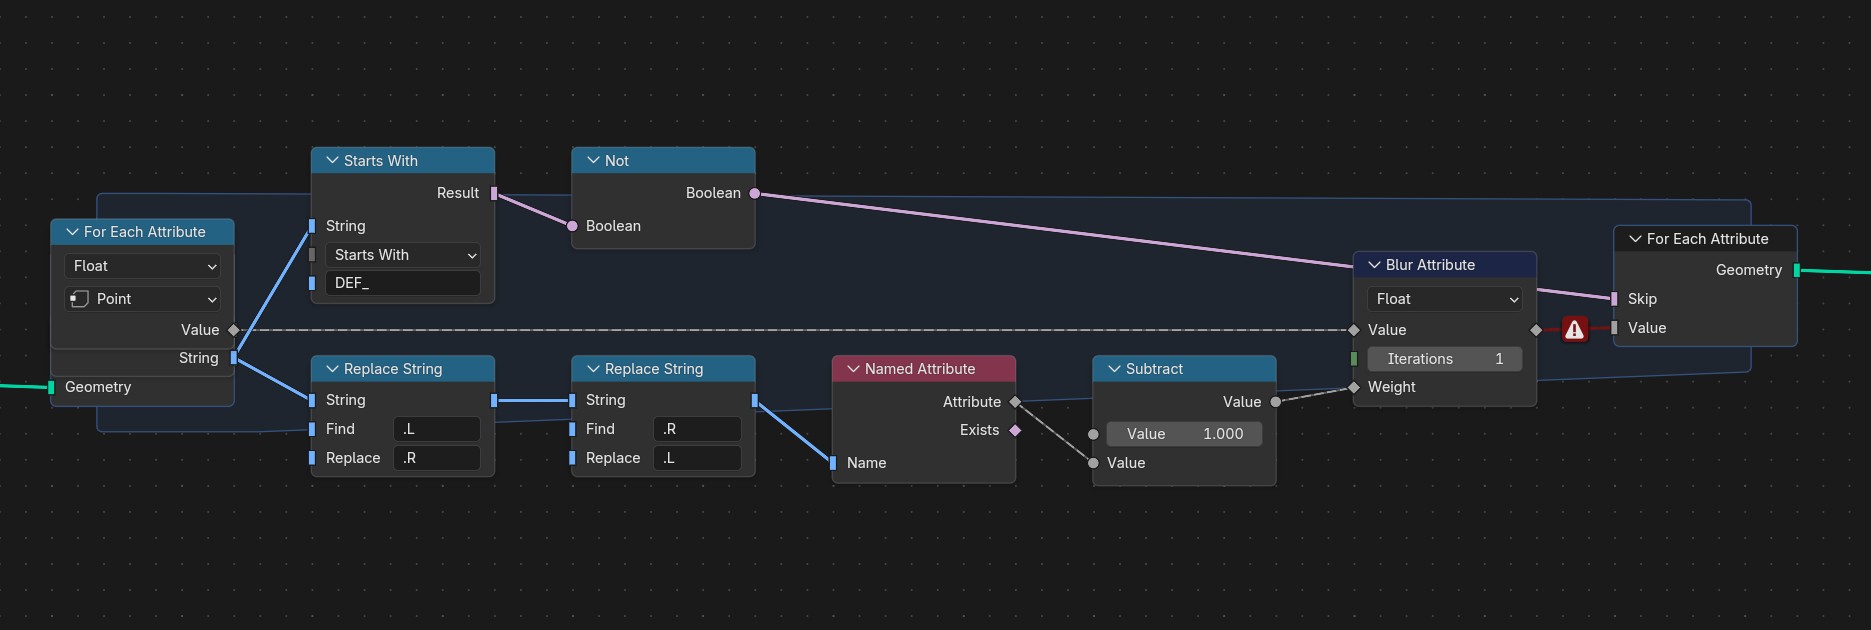Click the Boolean input socket on Not node
This screenshot has width=1871, height=630.
572,226
